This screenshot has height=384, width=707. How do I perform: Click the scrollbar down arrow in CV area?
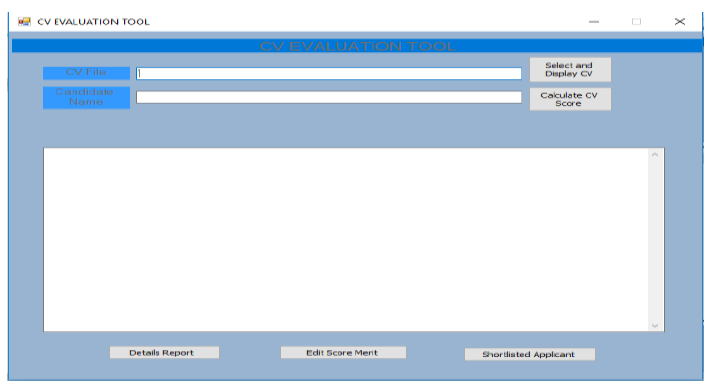(x=655, y=325)
